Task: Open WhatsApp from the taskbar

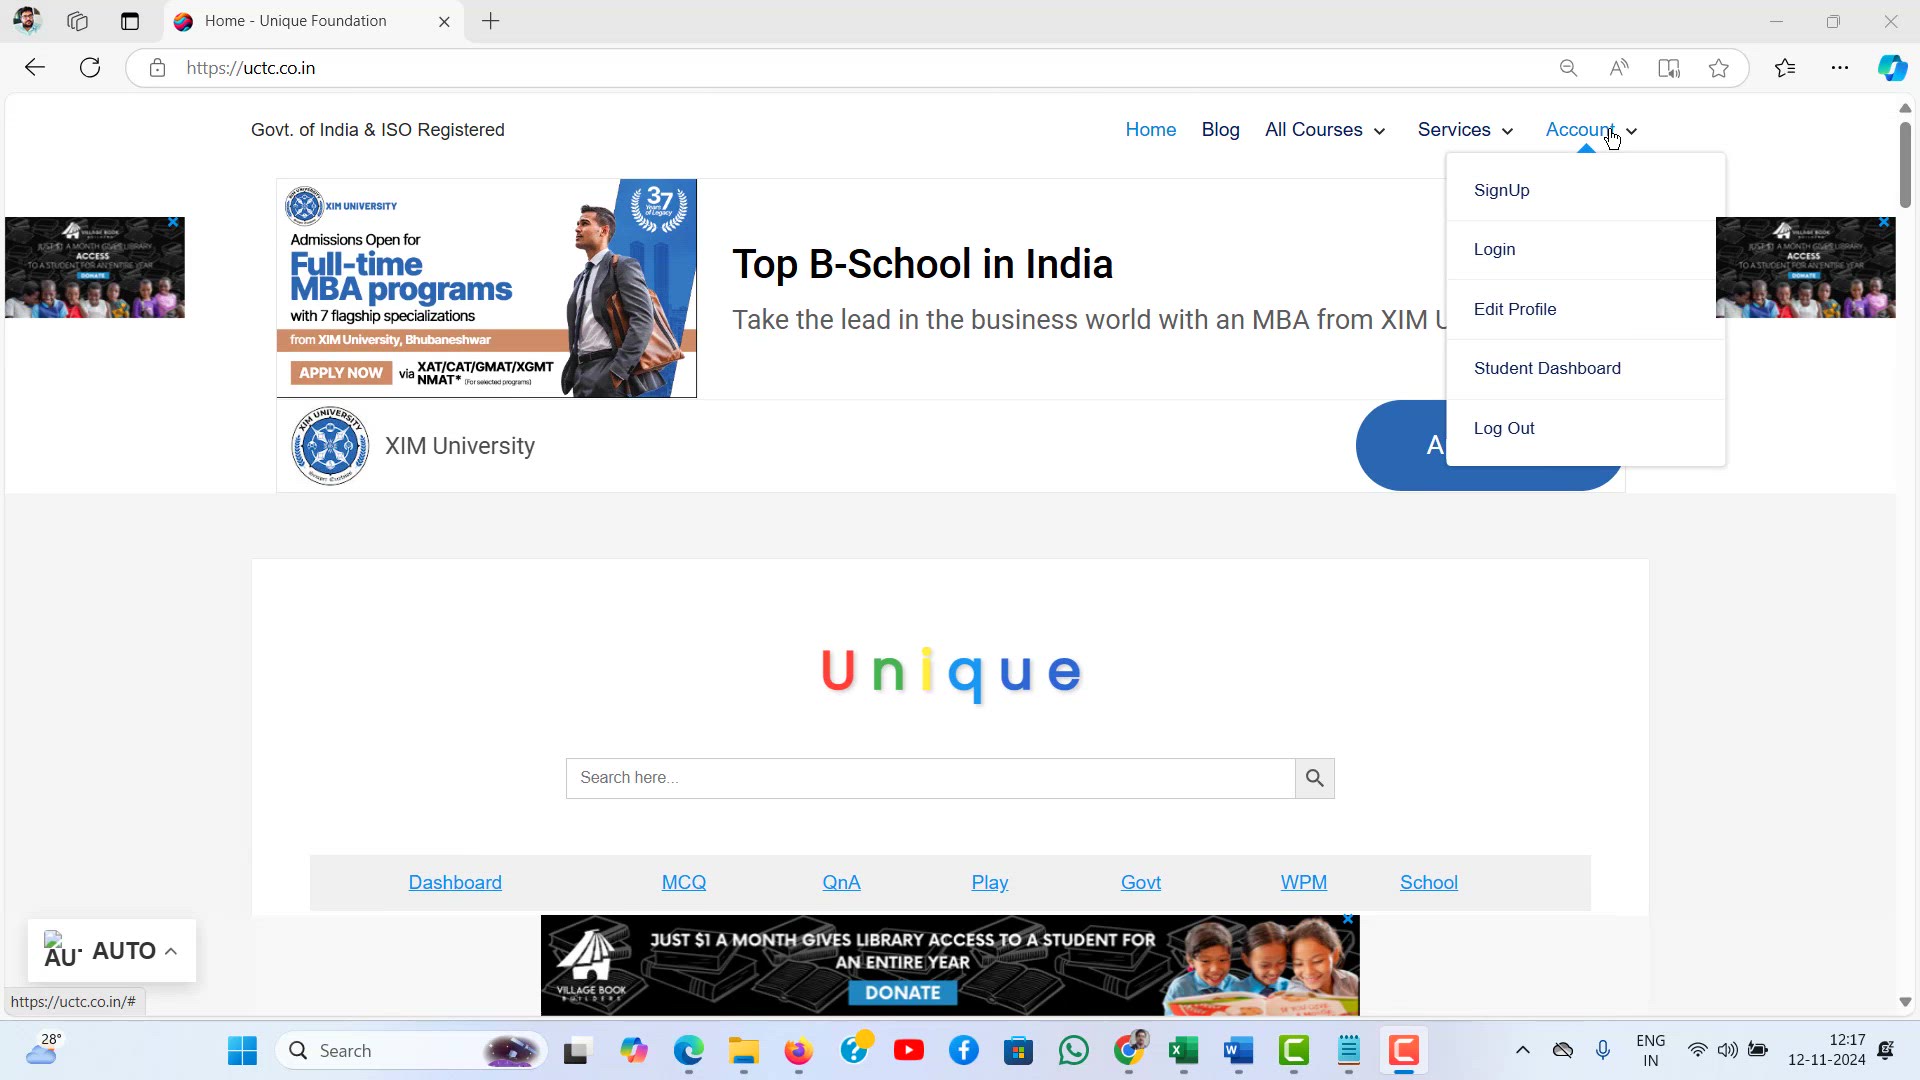Action: [x=1074, y=1051]
